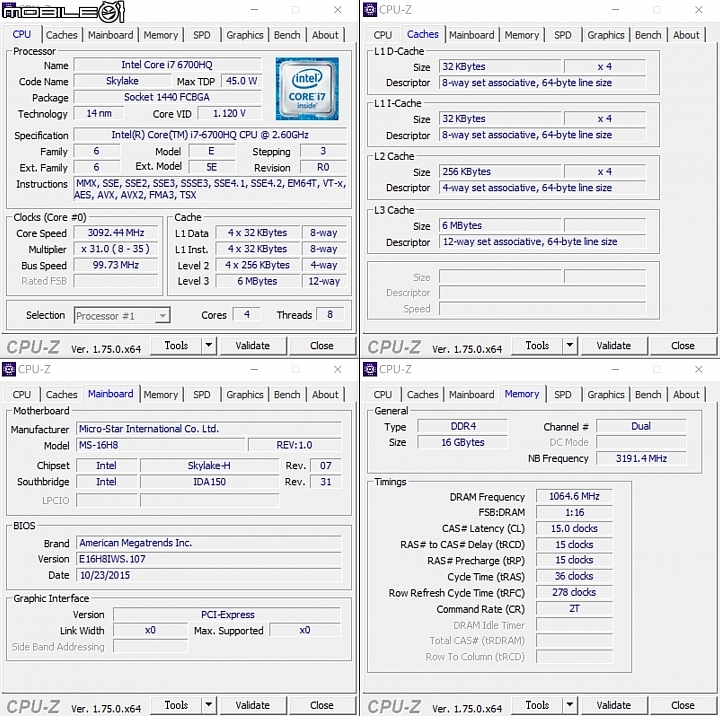Screen dimensions: 720x716
Task: Click the Multiplier value x 31.0
Action: tap(116, 249)
